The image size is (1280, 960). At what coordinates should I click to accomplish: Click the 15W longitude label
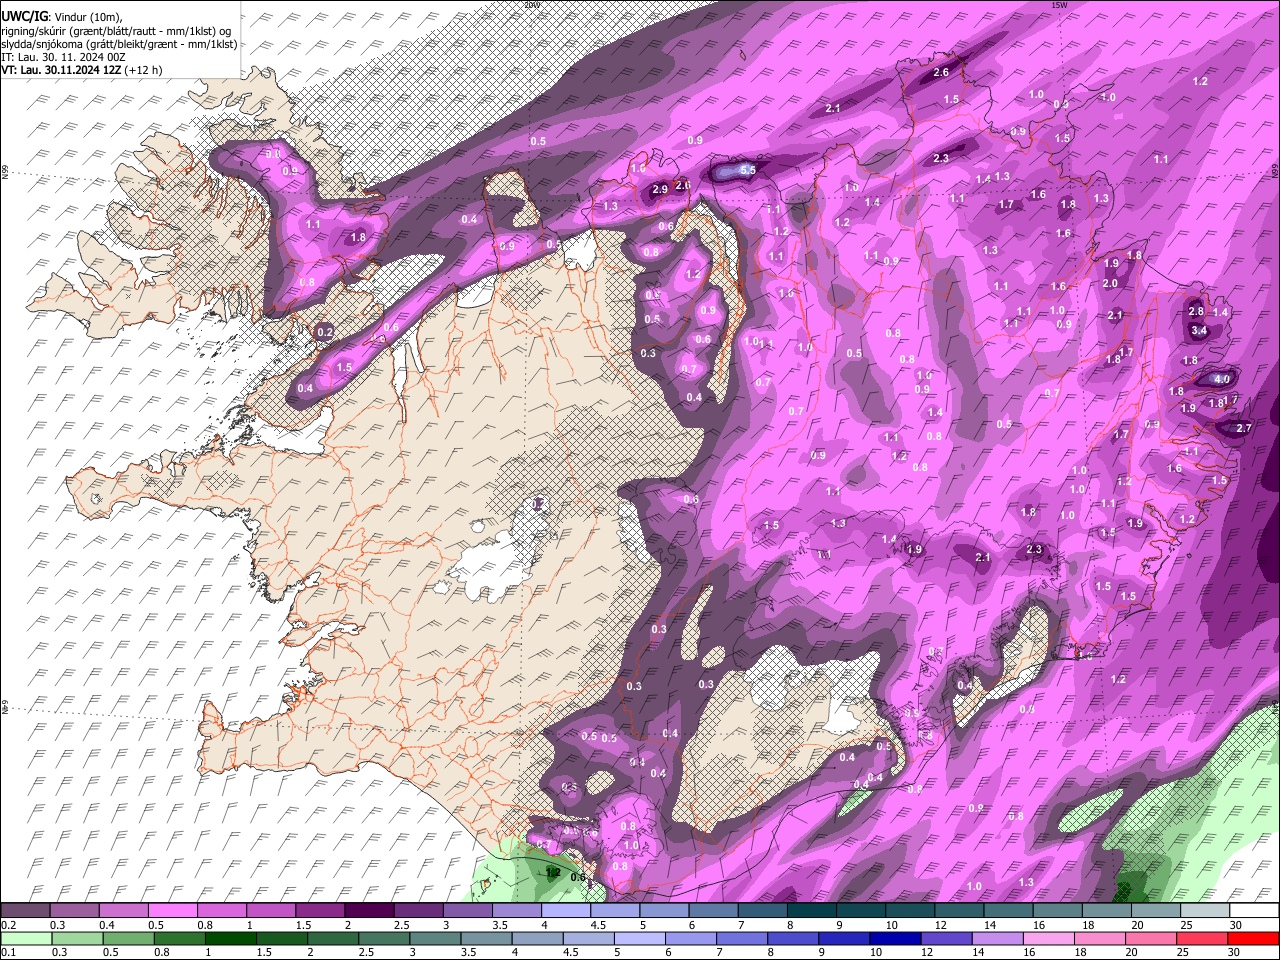[1060, 4]
